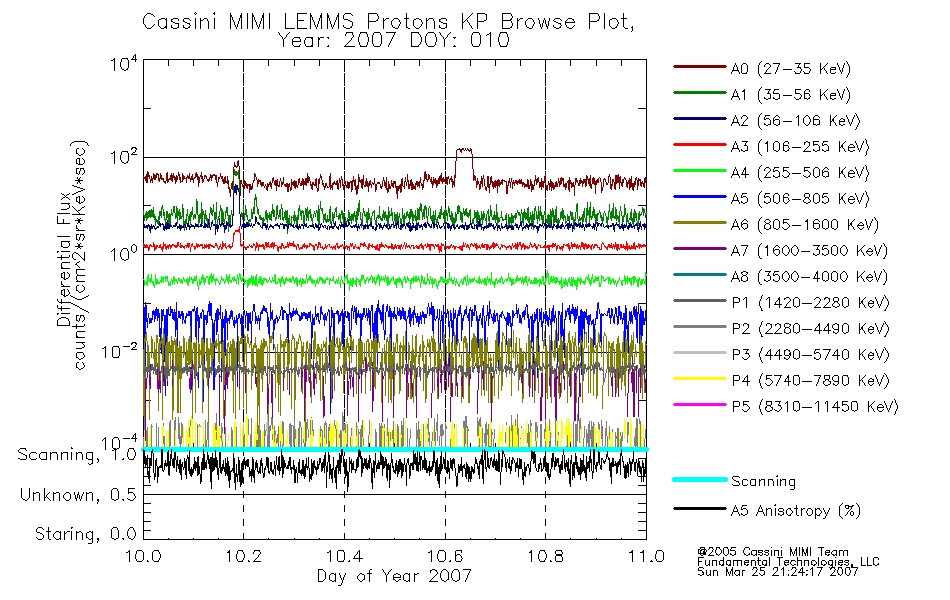Click the Unknown, 0.5 axis label
This screenshot has height=600, width=950.
(x=78, y=495)
